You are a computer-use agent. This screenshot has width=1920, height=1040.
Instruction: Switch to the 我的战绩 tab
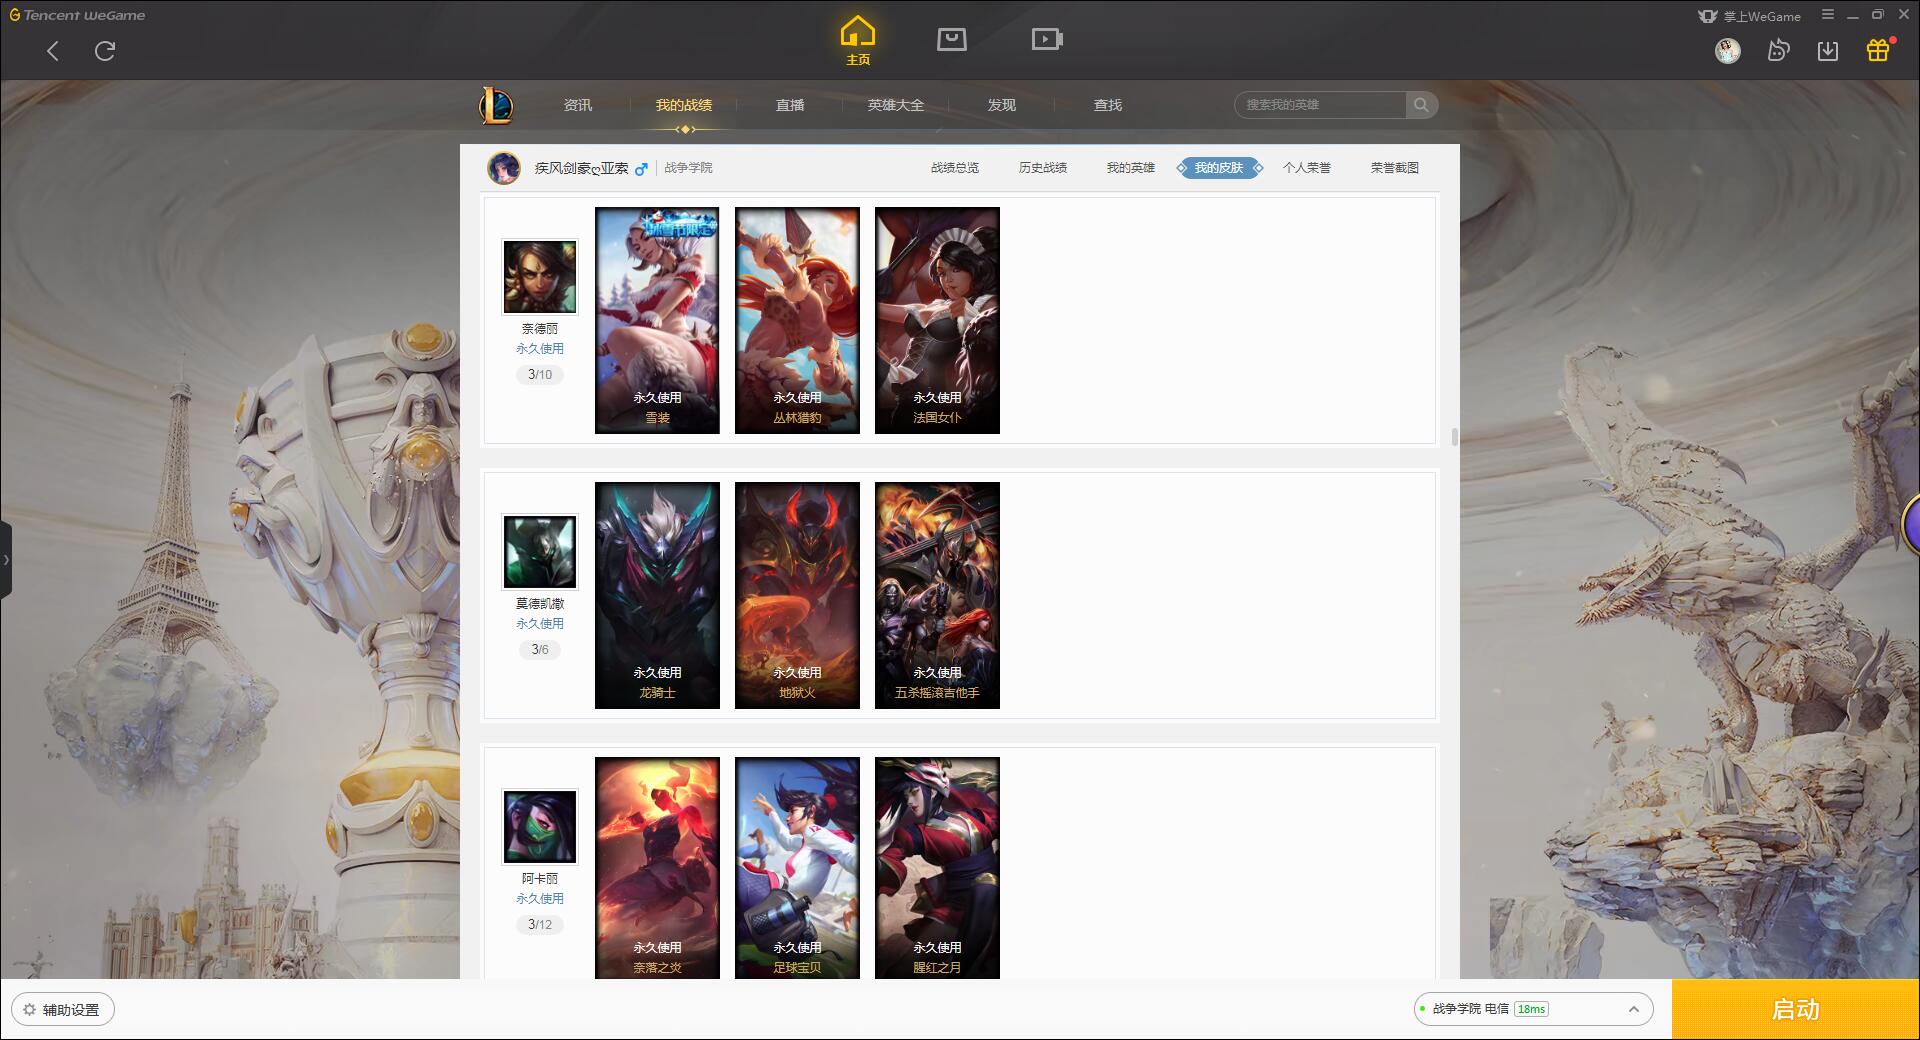(684, 105)
